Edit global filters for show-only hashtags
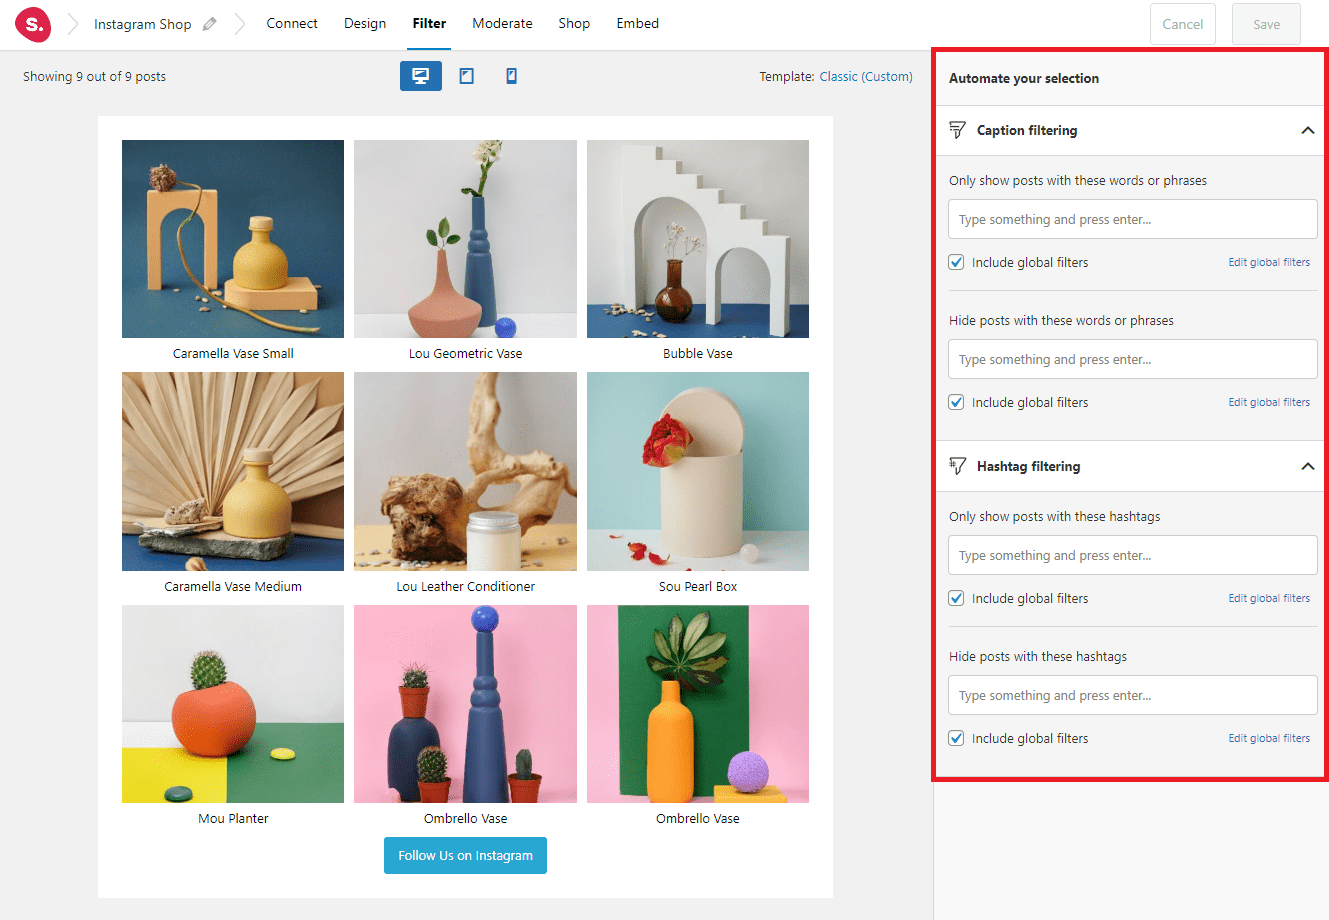The height and width of the screenshot is (920, 1329). pyautogui.click(x=1269, y=598)
